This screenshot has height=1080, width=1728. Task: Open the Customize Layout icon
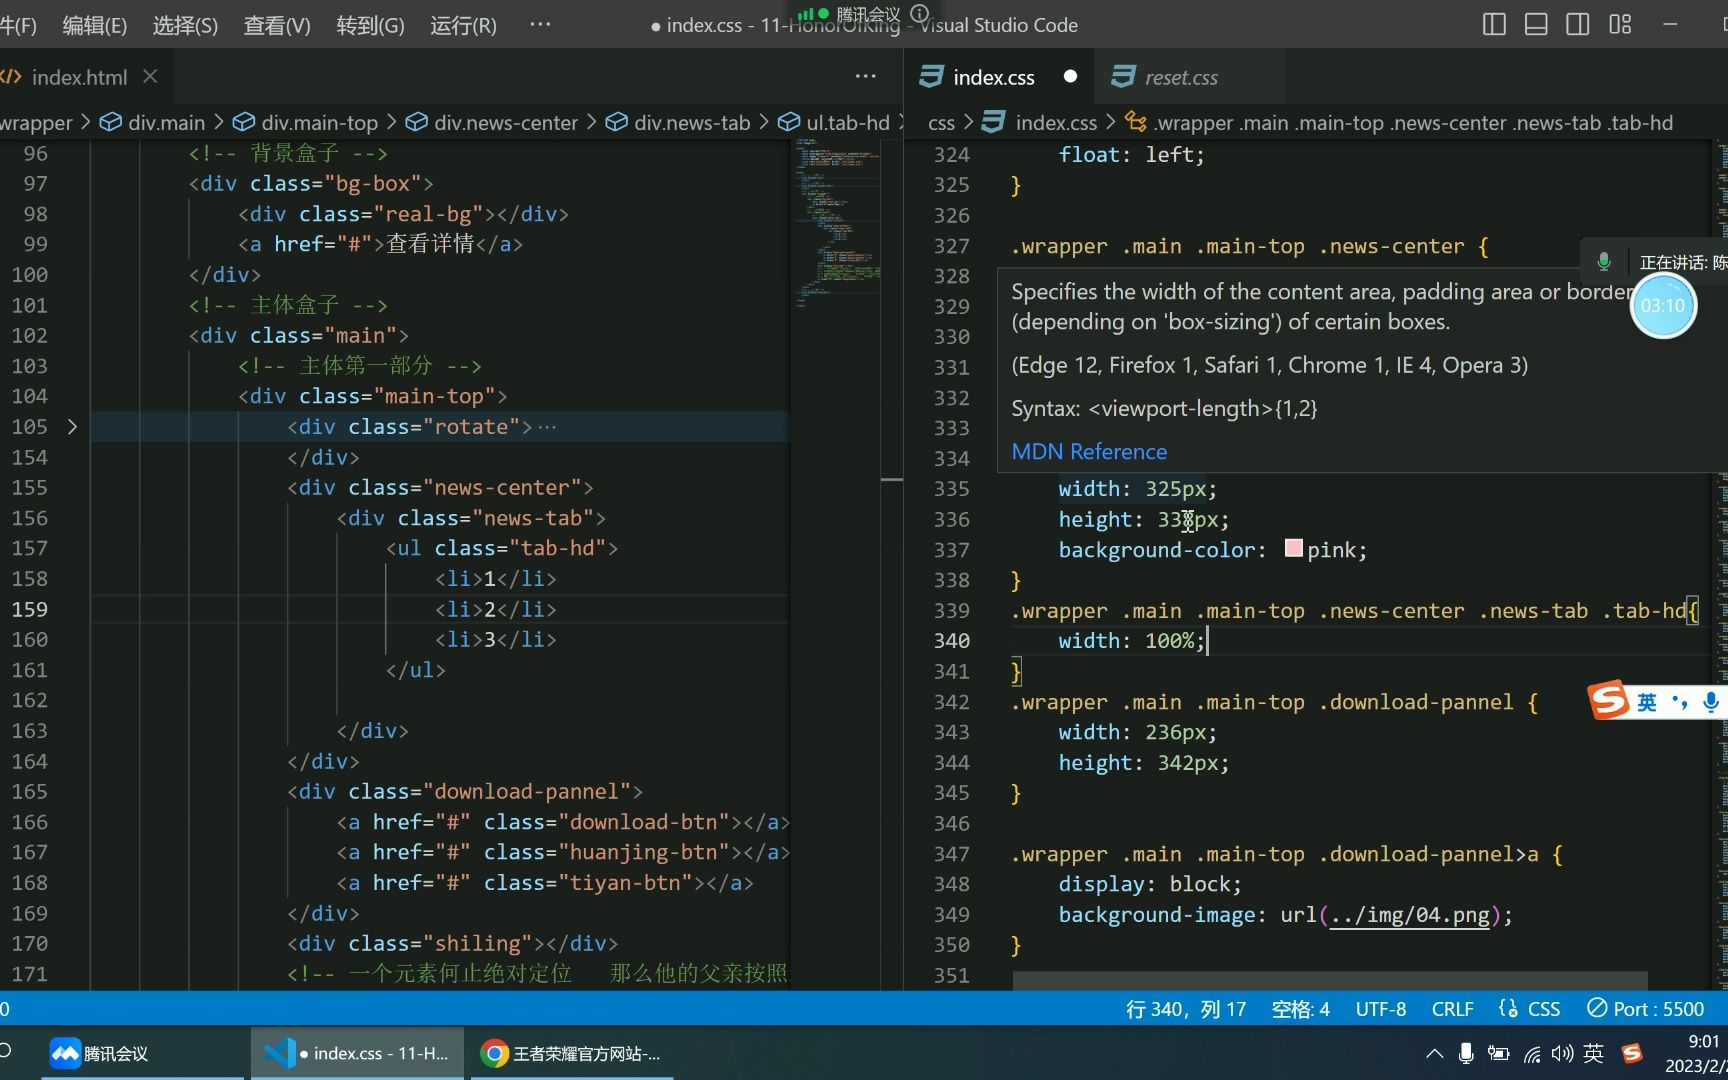(x=1620, y=25)
